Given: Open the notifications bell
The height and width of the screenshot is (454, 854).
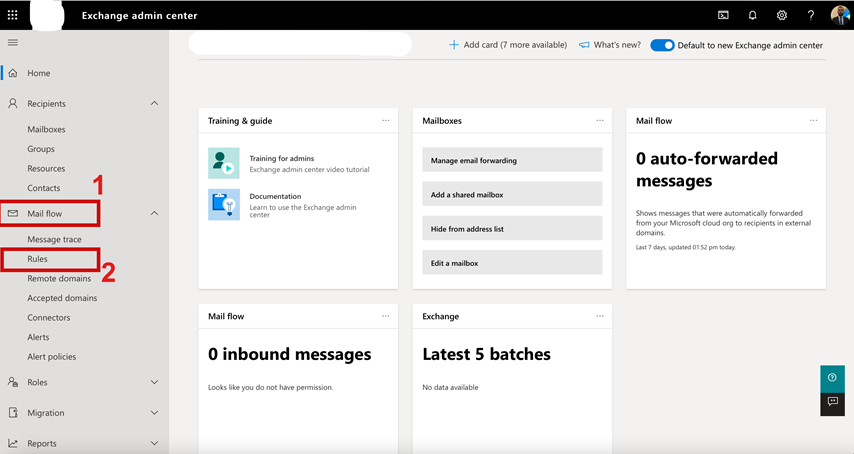Looking at the screenshot, I should point(752,15).
